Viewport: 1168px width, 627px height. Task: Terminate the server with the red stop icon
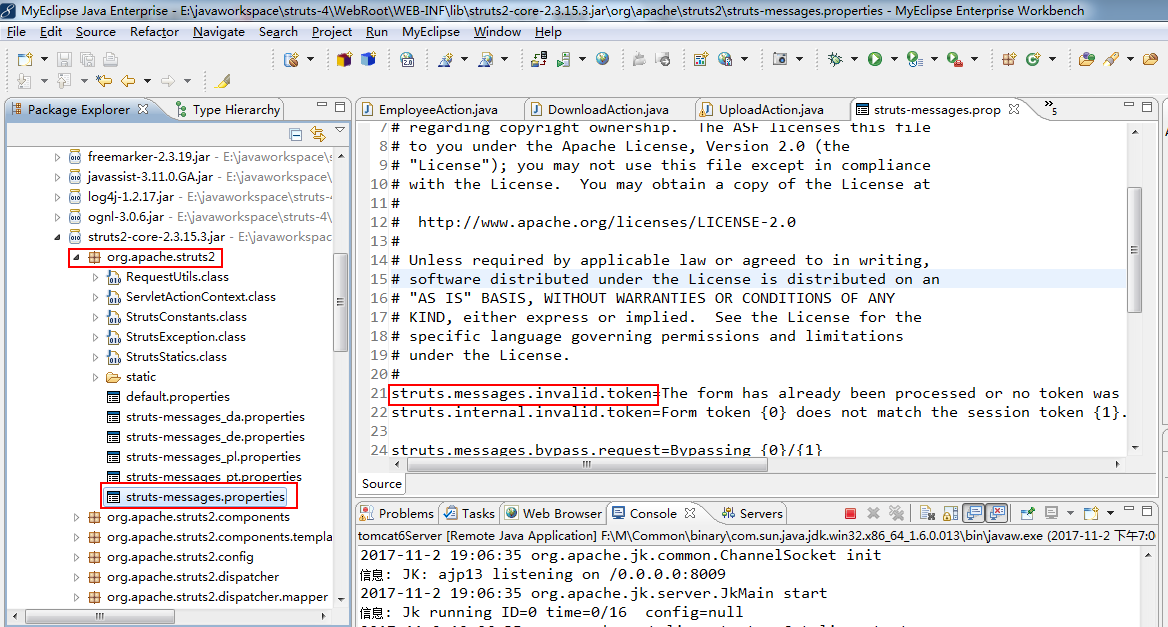(x=850, y=513)
